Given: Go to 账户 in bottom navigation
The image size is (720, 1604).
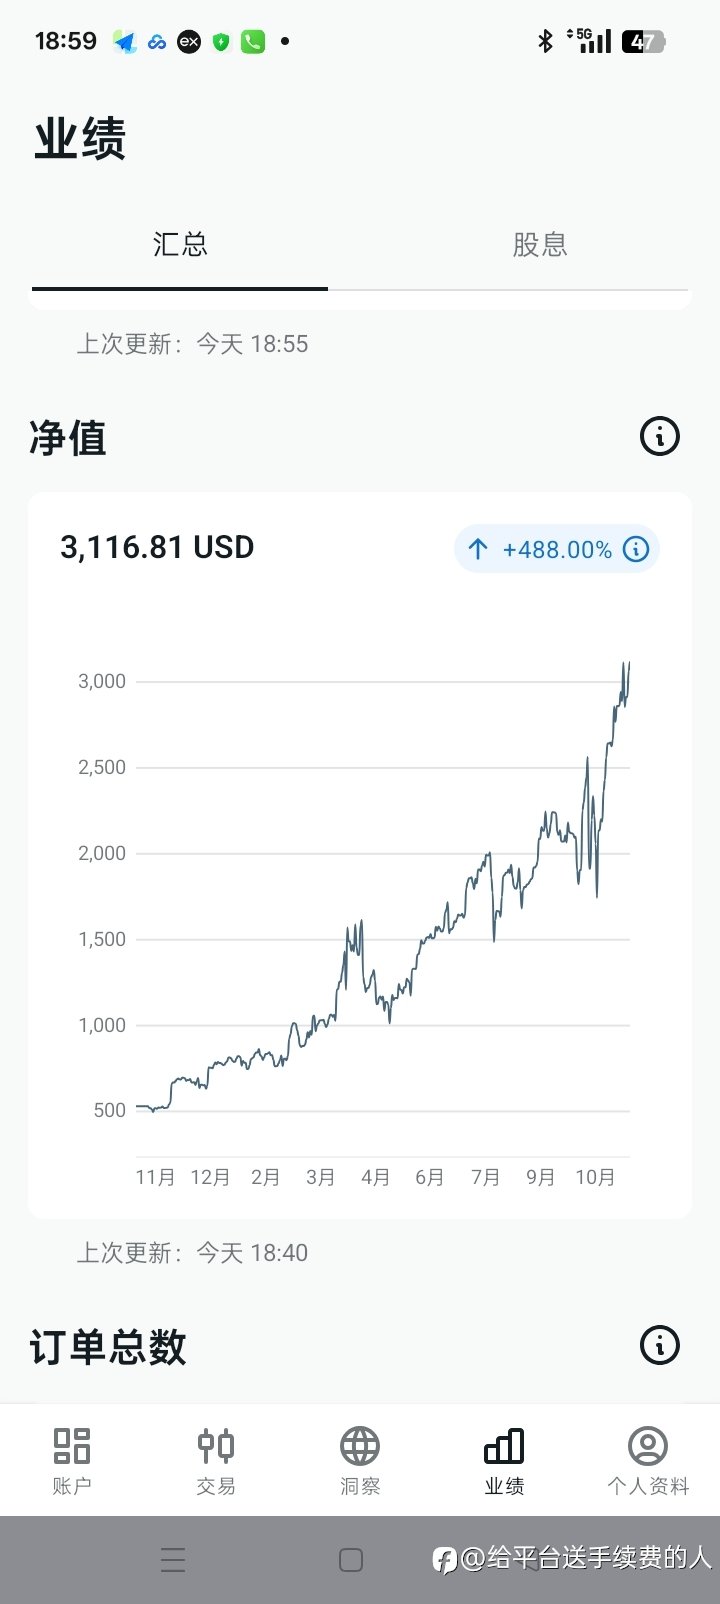Looking at the screenshot, I should point(72,1460).
